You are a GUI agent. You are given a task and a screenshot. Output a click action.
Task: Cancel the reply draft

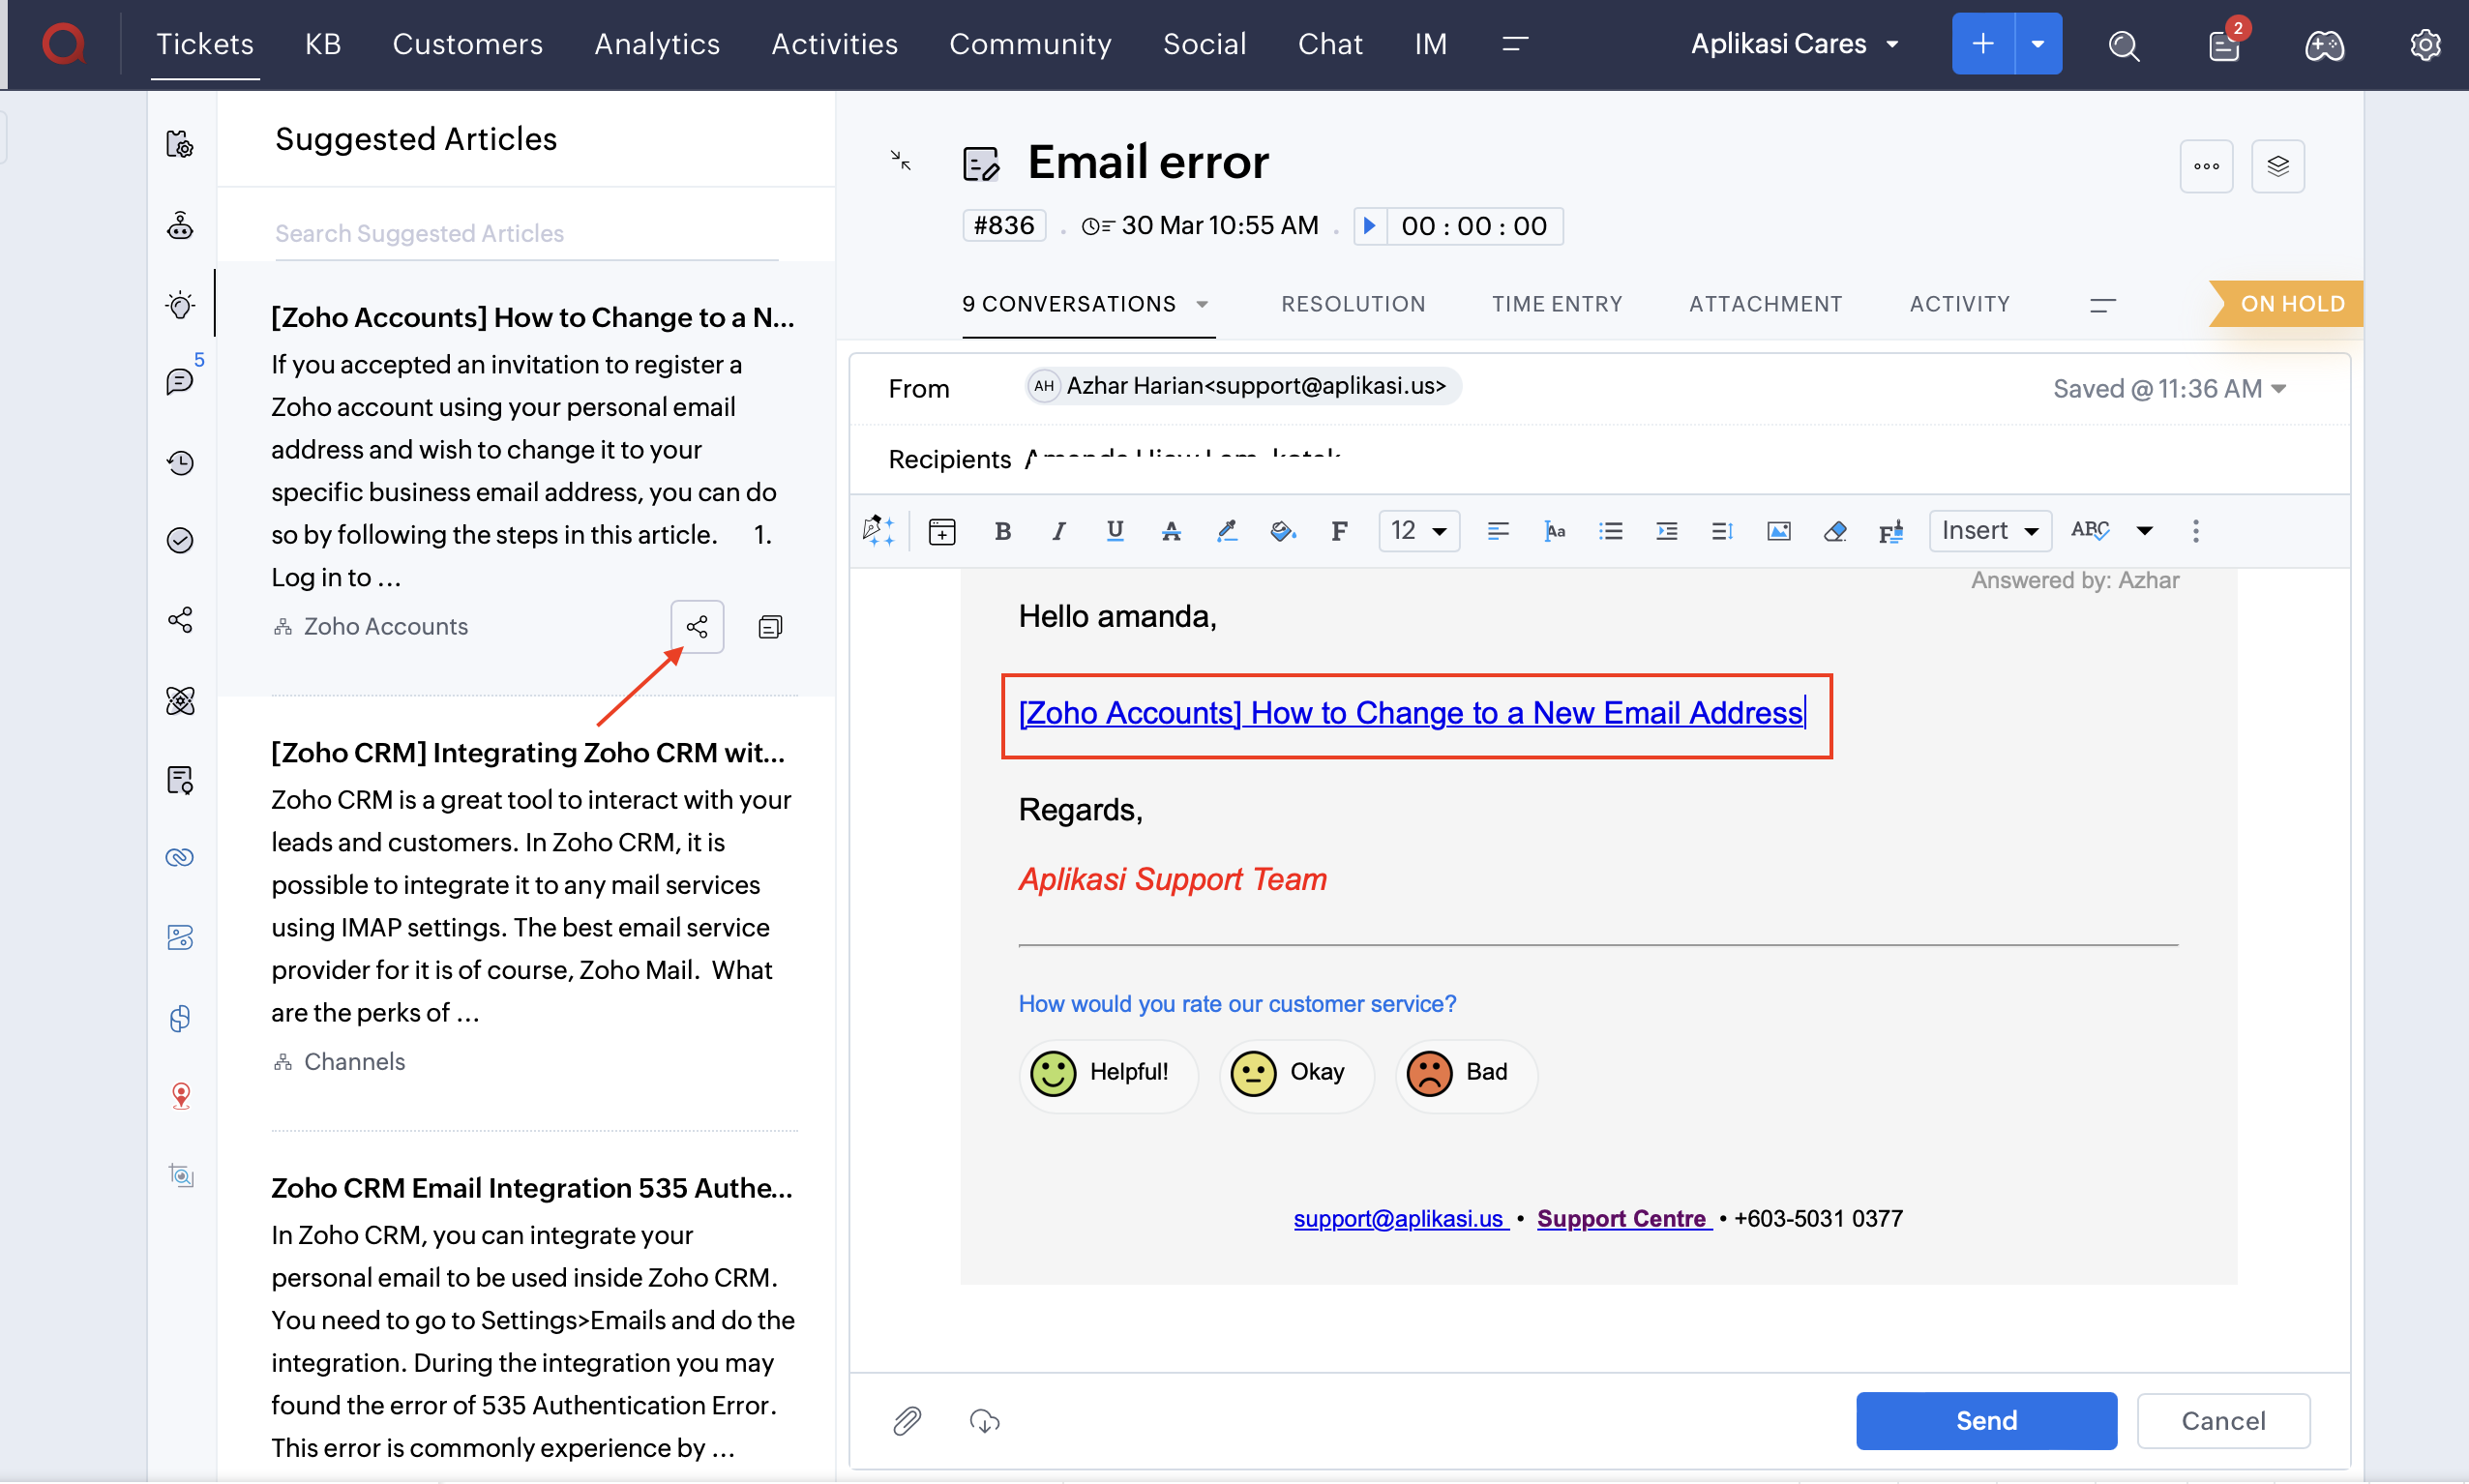click(x=2223, y=1420)
